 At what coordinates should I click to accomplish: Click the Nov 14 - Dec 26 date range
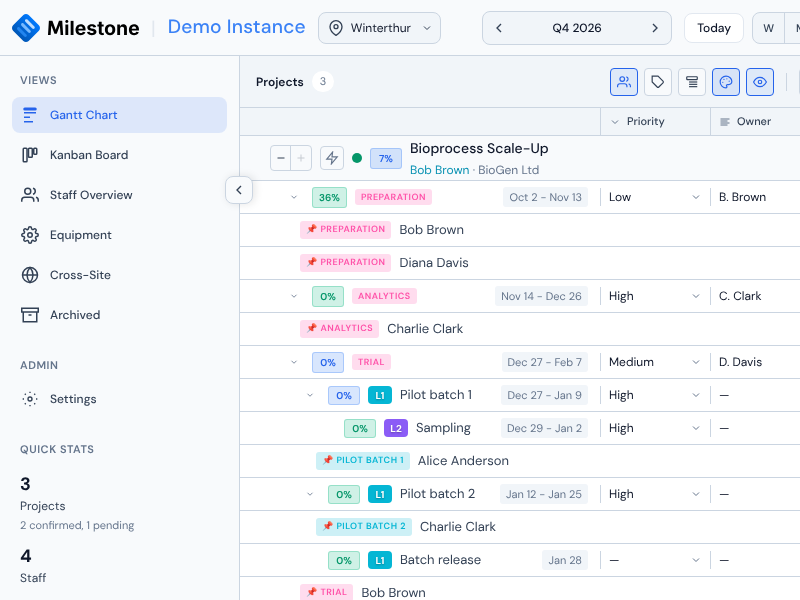click(541, 296)
